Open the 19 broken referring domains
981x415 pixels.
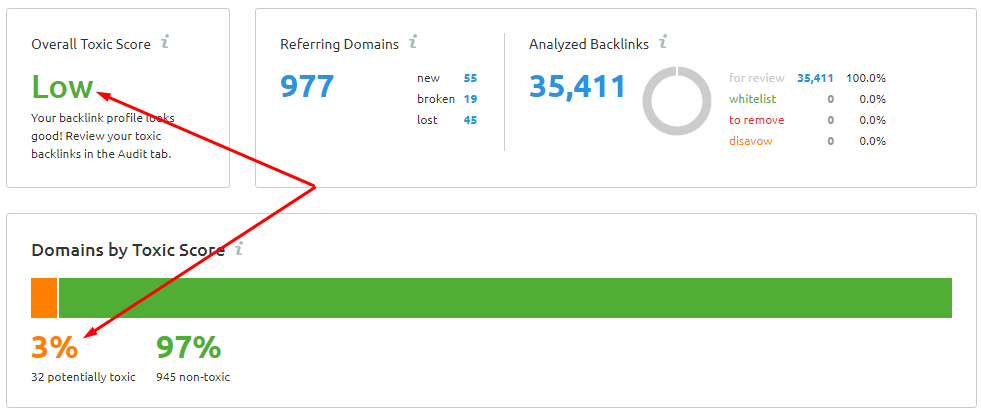470,99
